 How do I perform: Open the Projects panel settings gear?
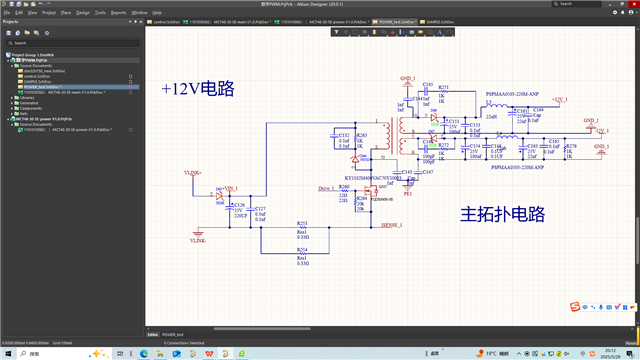click(x=47, y=33)
